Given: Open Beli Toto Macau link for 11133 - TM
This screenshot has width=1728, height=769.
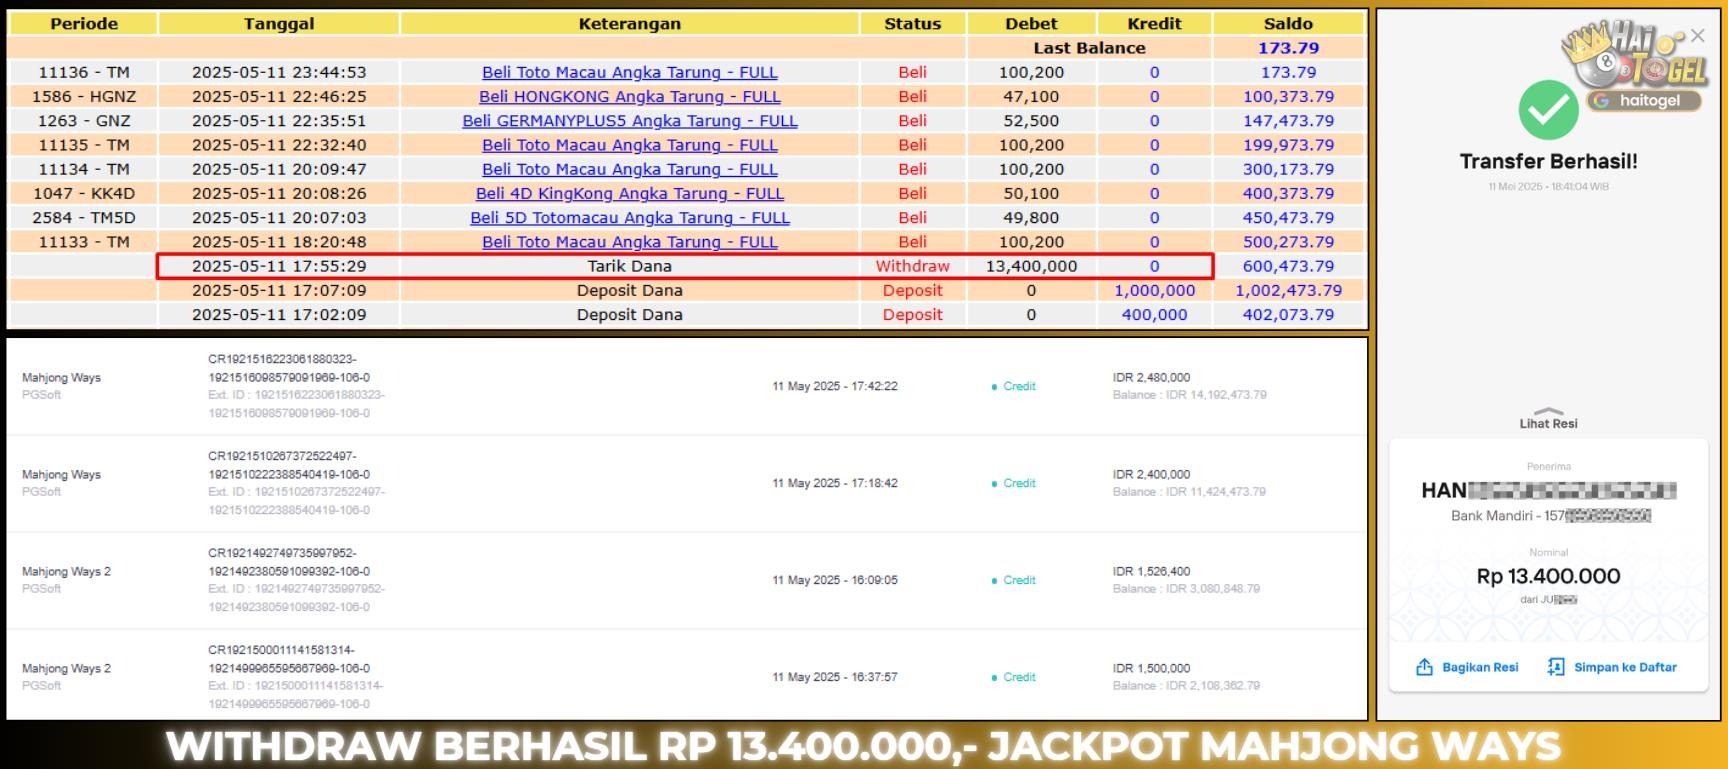Looking at the screenshot, I should click(629, 242).
